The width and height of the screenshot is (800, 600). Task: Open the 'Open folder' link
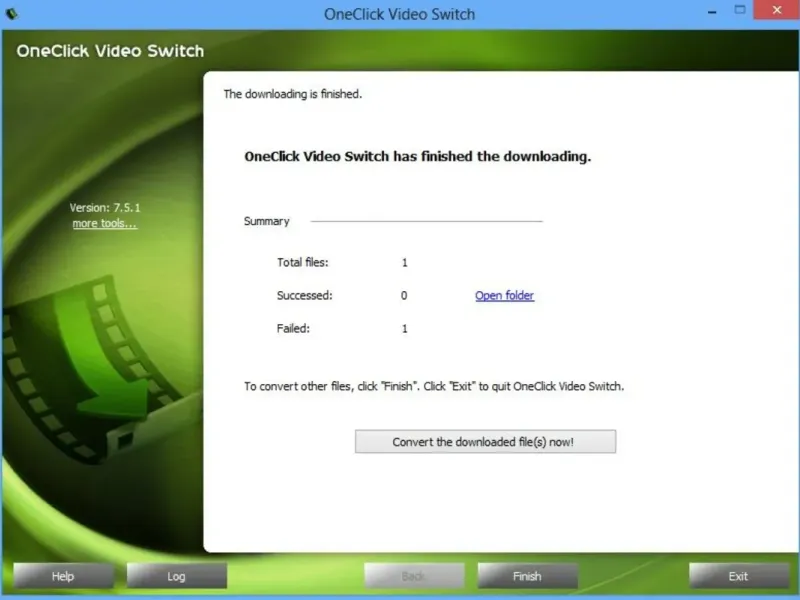[505, 295]
